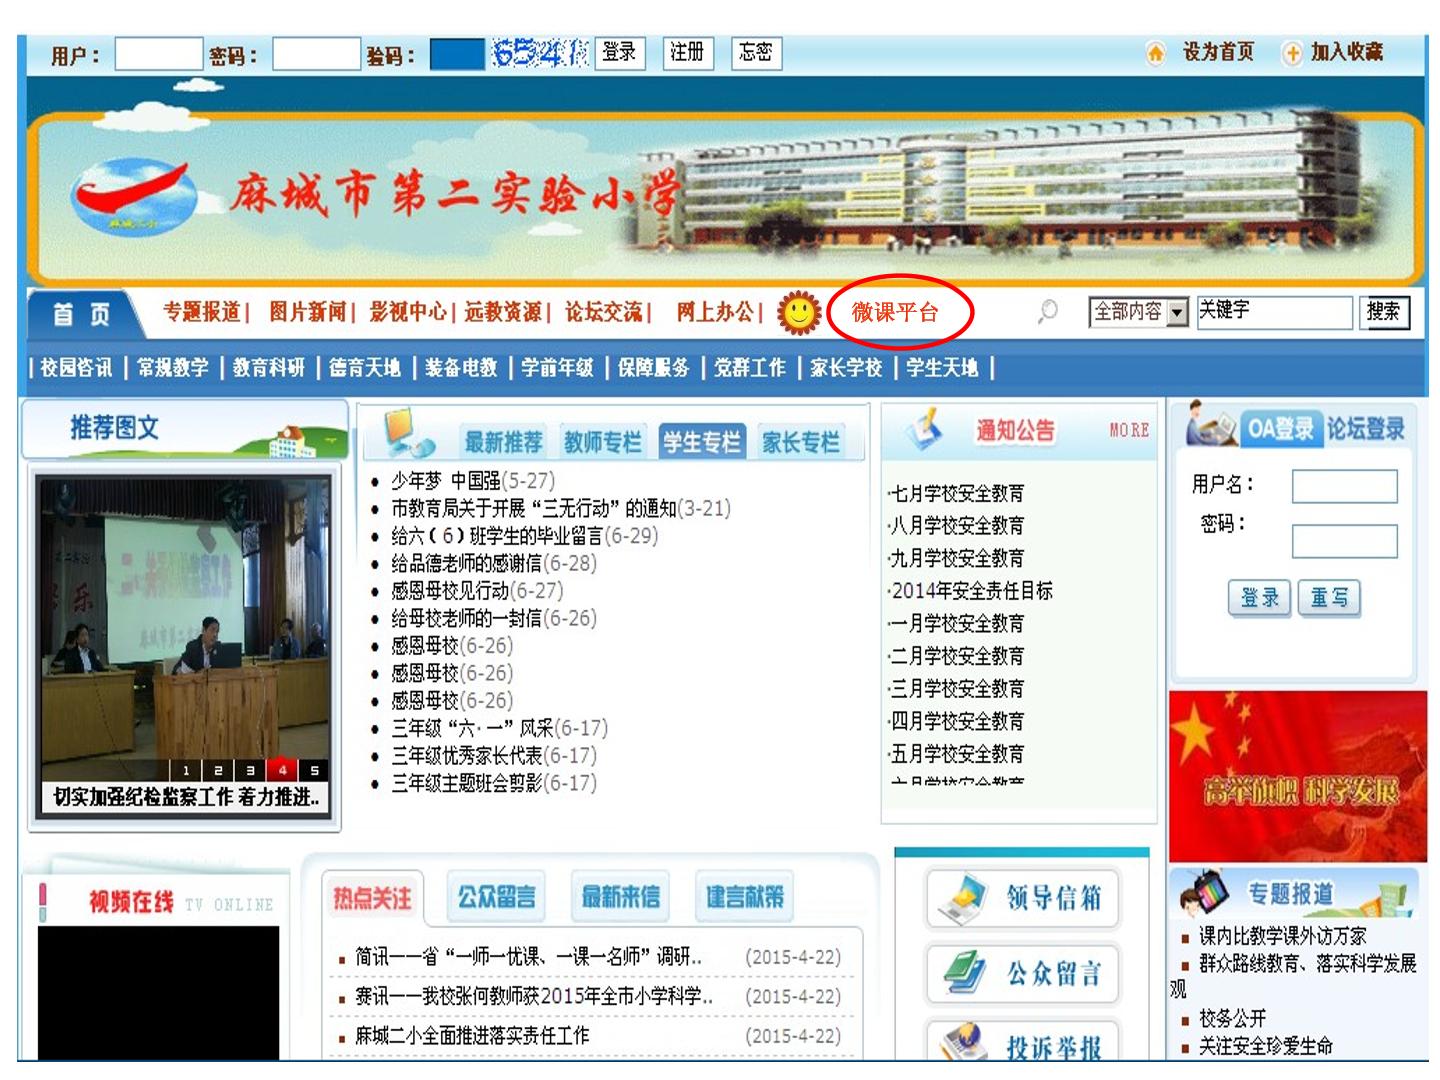The width and height of the screenshot is (1440, 1080).
Task: Select slide number 1 in slideshow
Action: point(185,770)
